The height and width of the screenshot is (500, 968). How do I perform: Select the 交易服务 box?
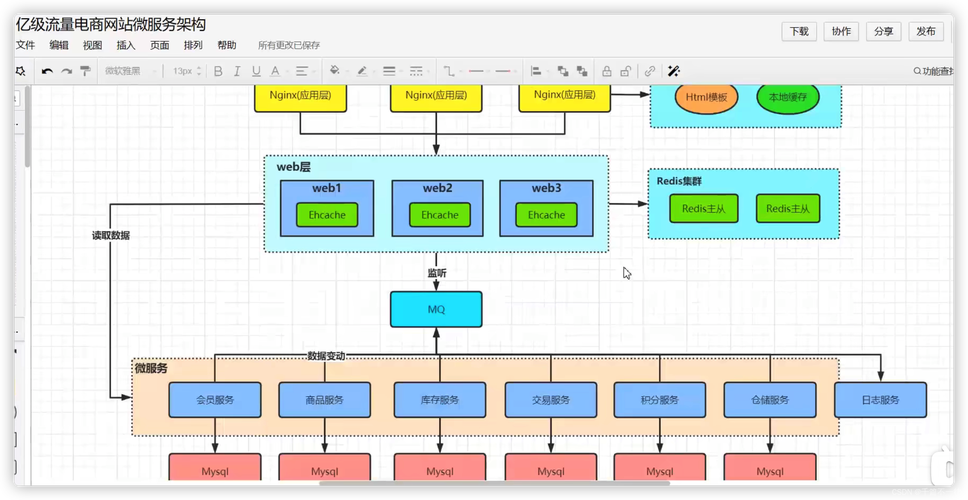551,400
